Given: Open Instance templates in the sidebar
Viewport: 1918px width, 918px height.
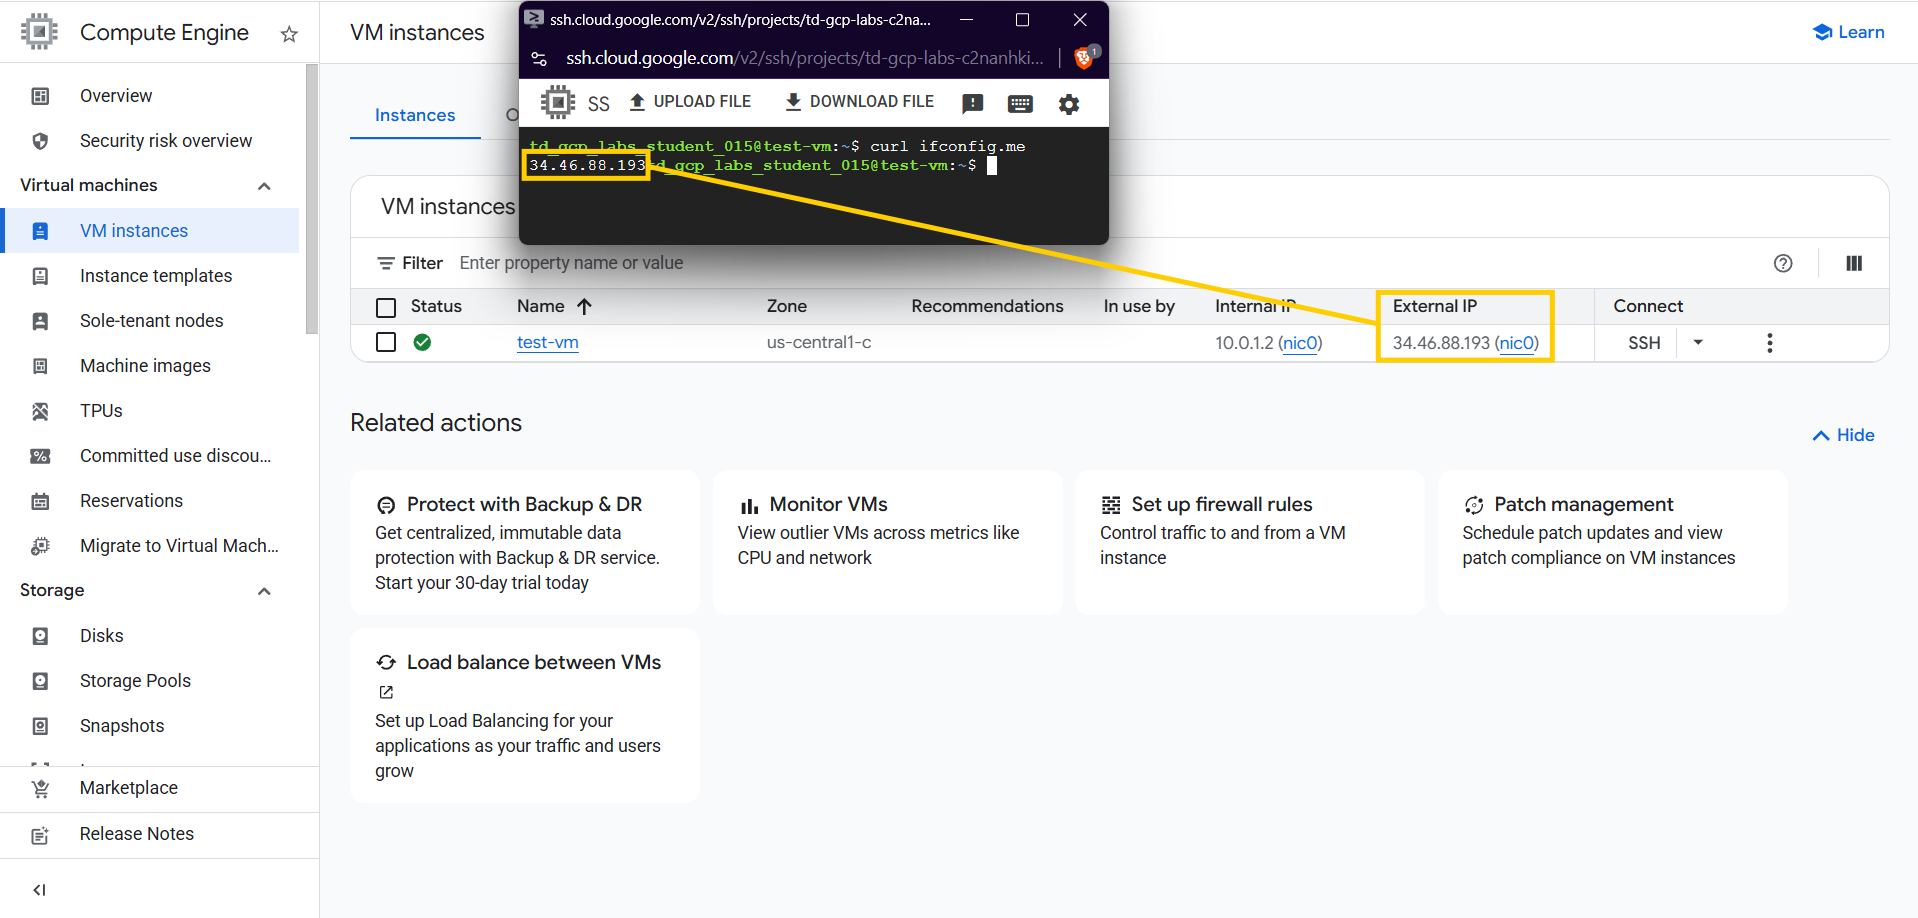Looking at the screenshot, I should coord(156,276).
